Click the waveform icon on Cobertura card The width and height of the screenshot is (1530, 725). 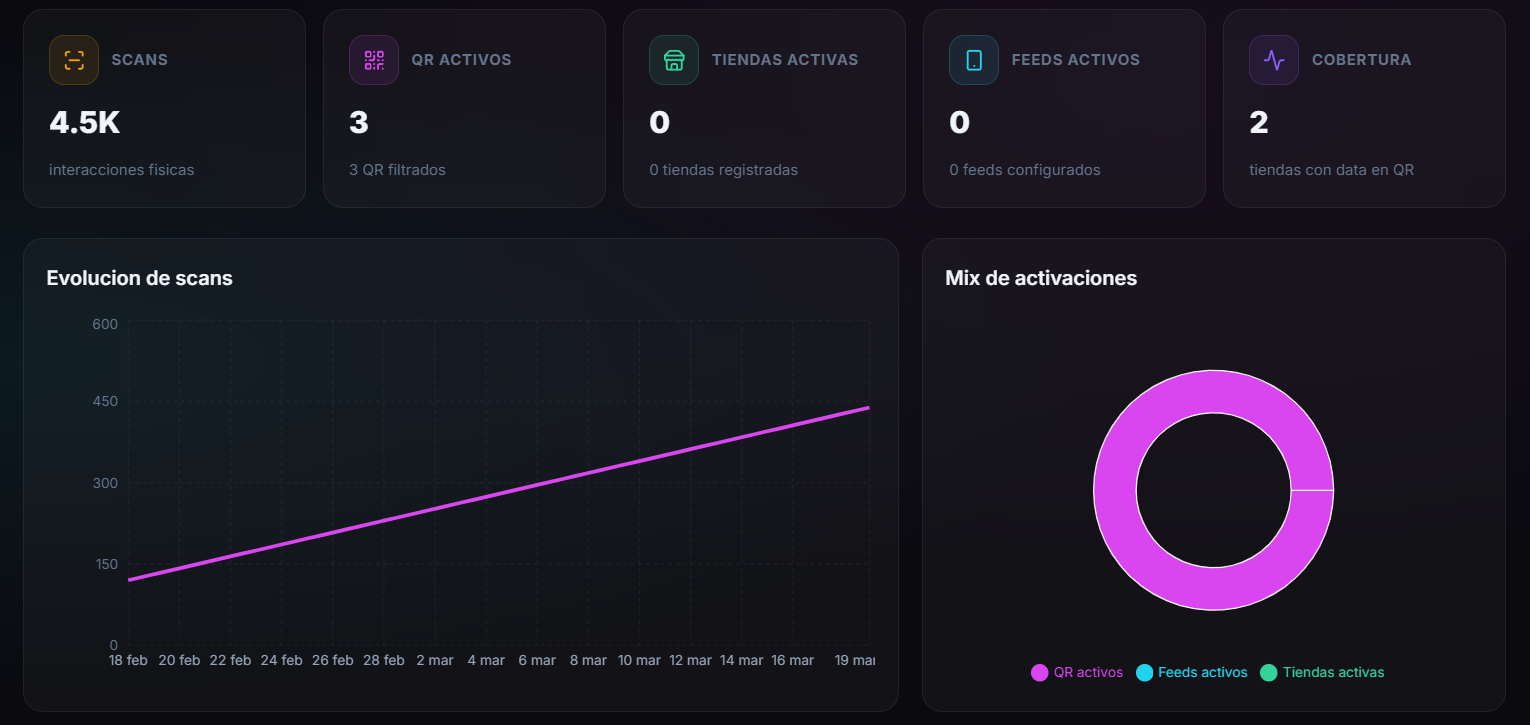pos(1273,60)
